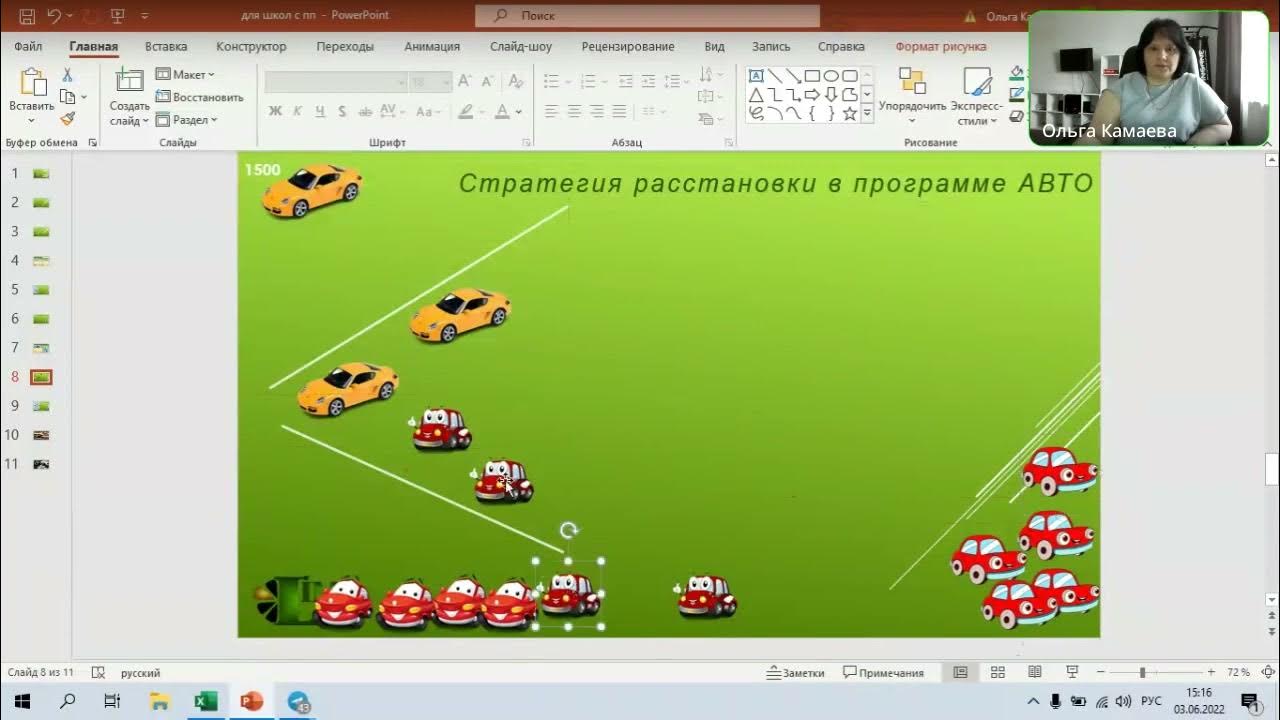Switch to slide sorter view

(997, 673)
